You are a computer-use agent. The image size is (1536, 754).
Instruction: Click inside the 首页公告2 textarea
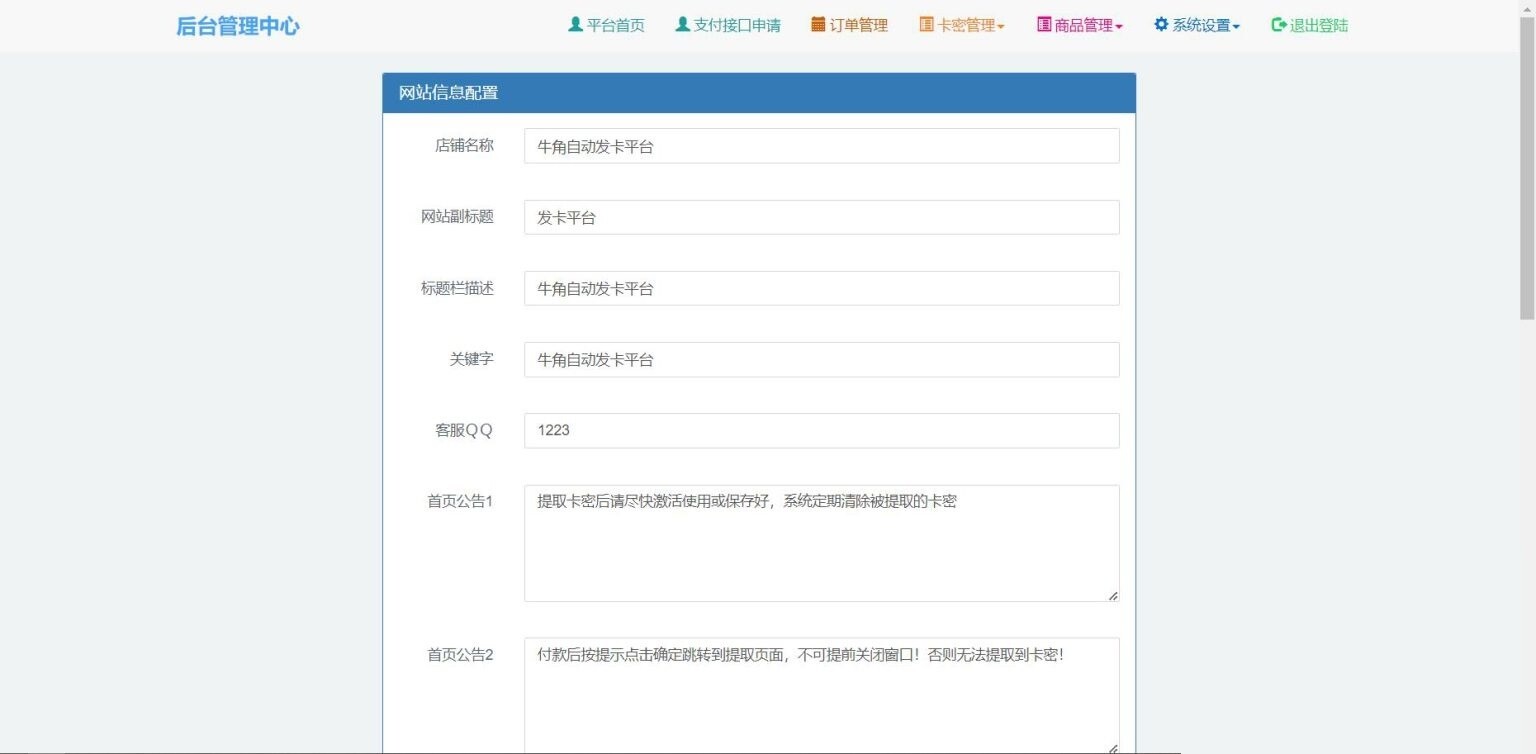(821, 695)
